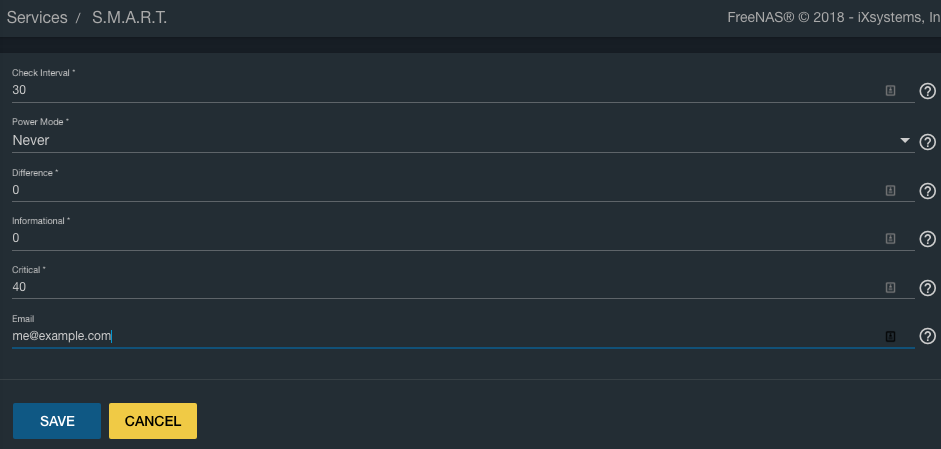The width and height of the screenshot is (941, 449).
Task: Expand the Power Mode dropdown arrow
Action: [905, 140]
